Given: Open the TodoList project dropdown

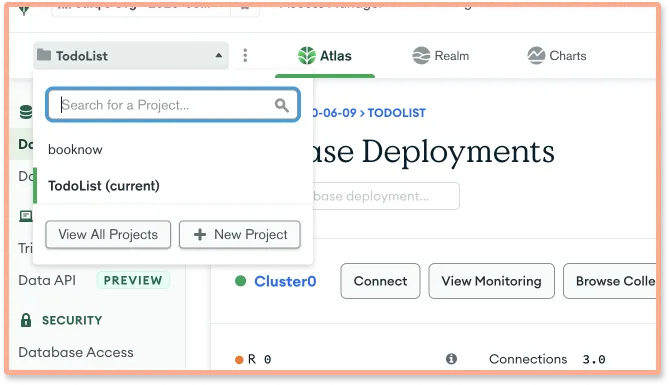Looking at the screenshot, I should [131, 55].
